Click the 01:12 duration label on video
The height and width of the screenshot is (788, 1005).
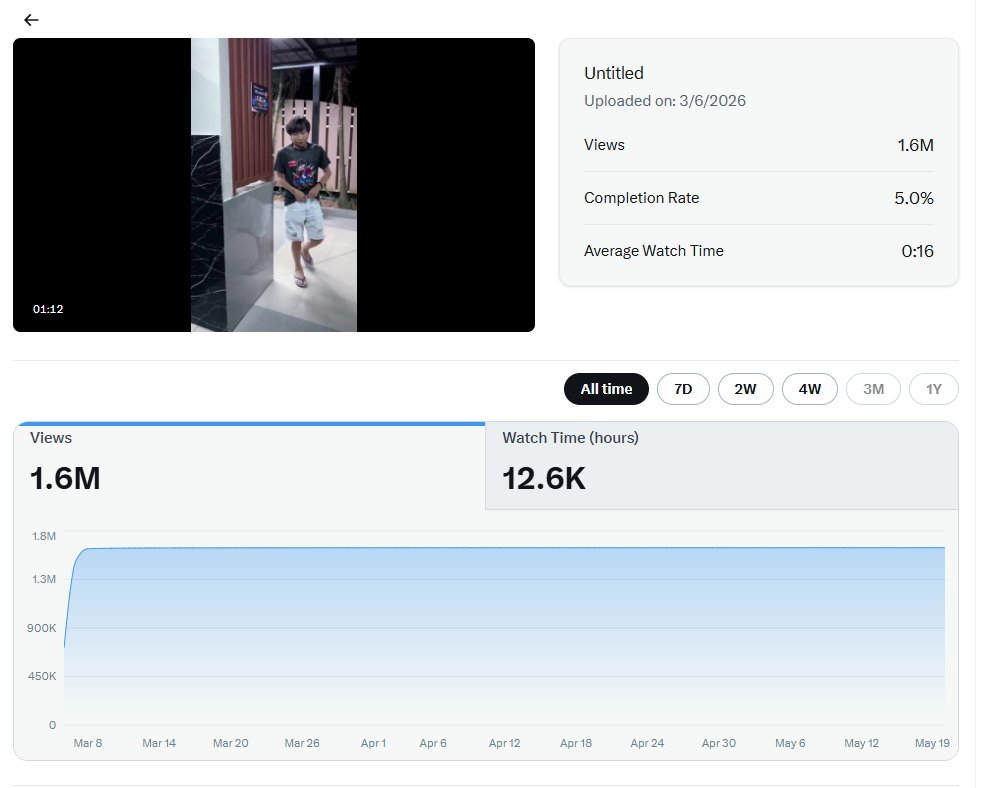tap(48, 309)
